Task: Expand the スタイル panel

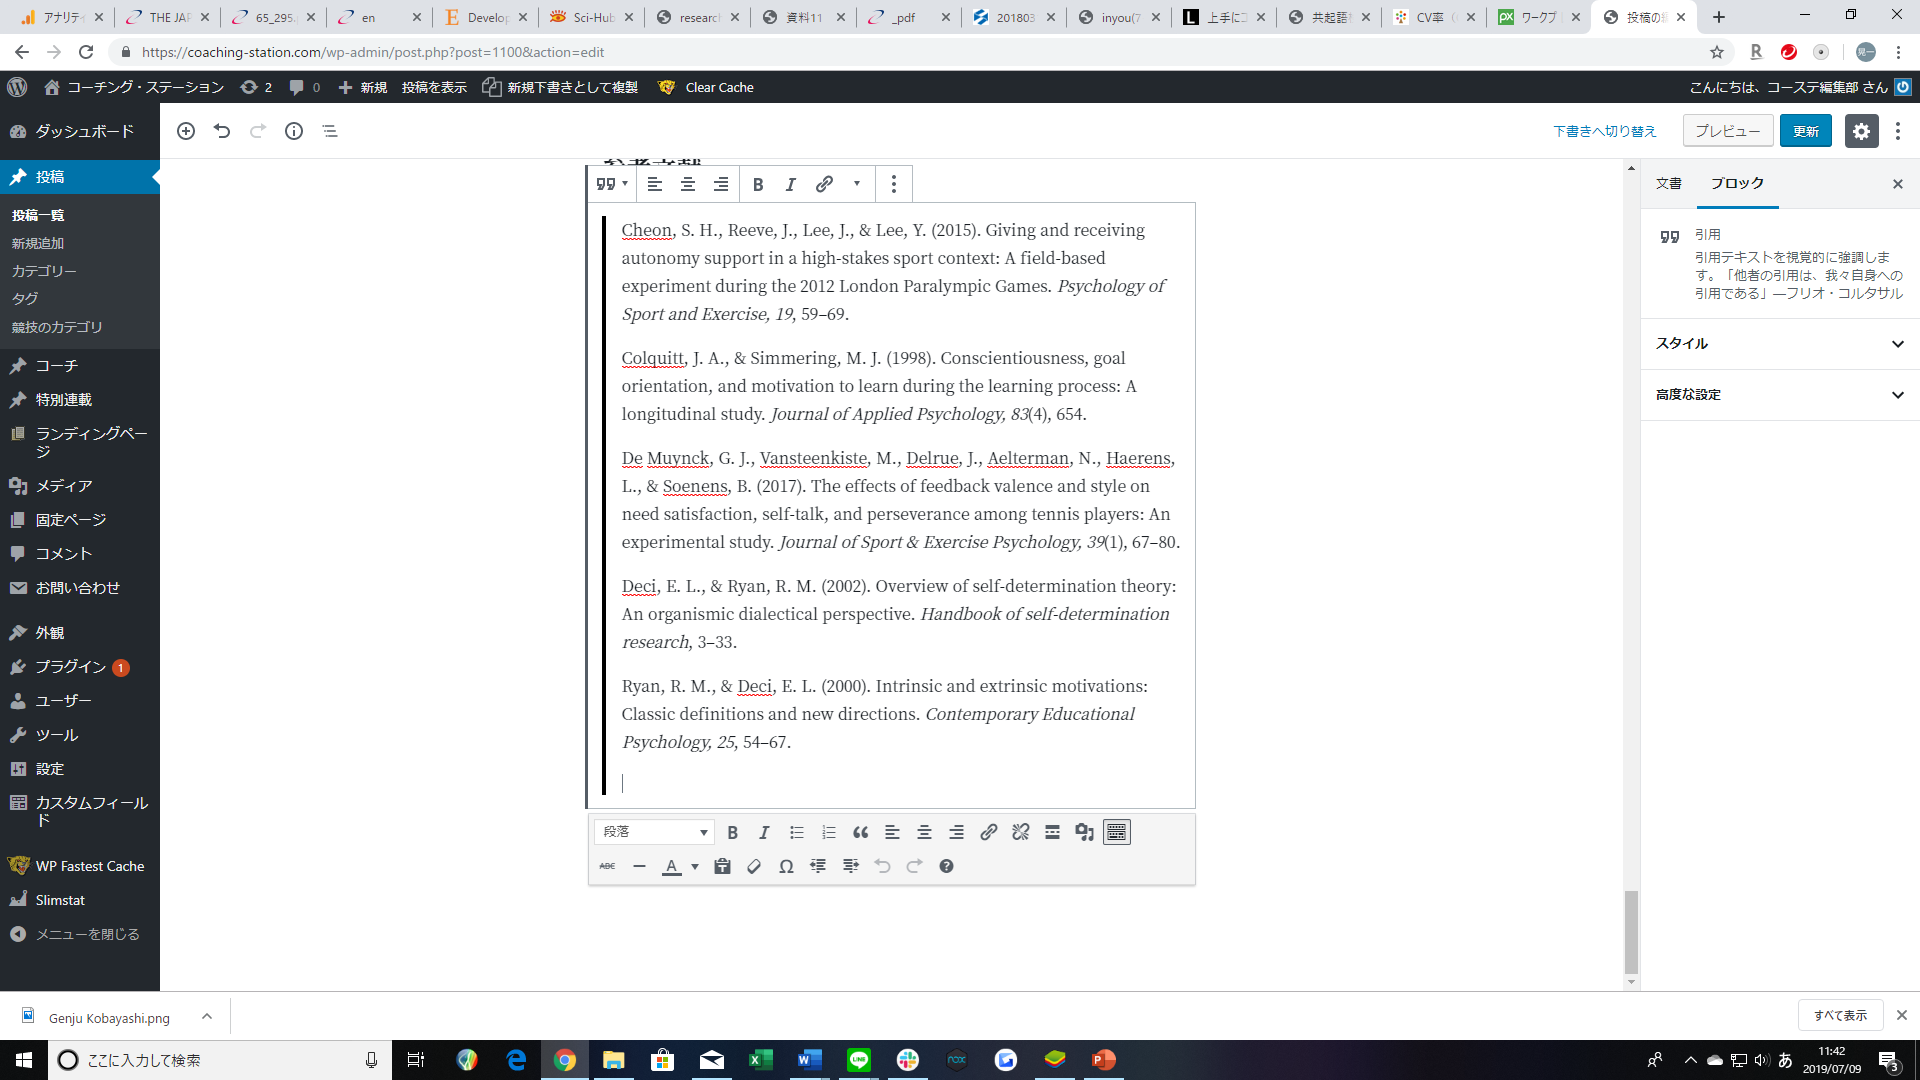Action: [x=1780, y=344]
